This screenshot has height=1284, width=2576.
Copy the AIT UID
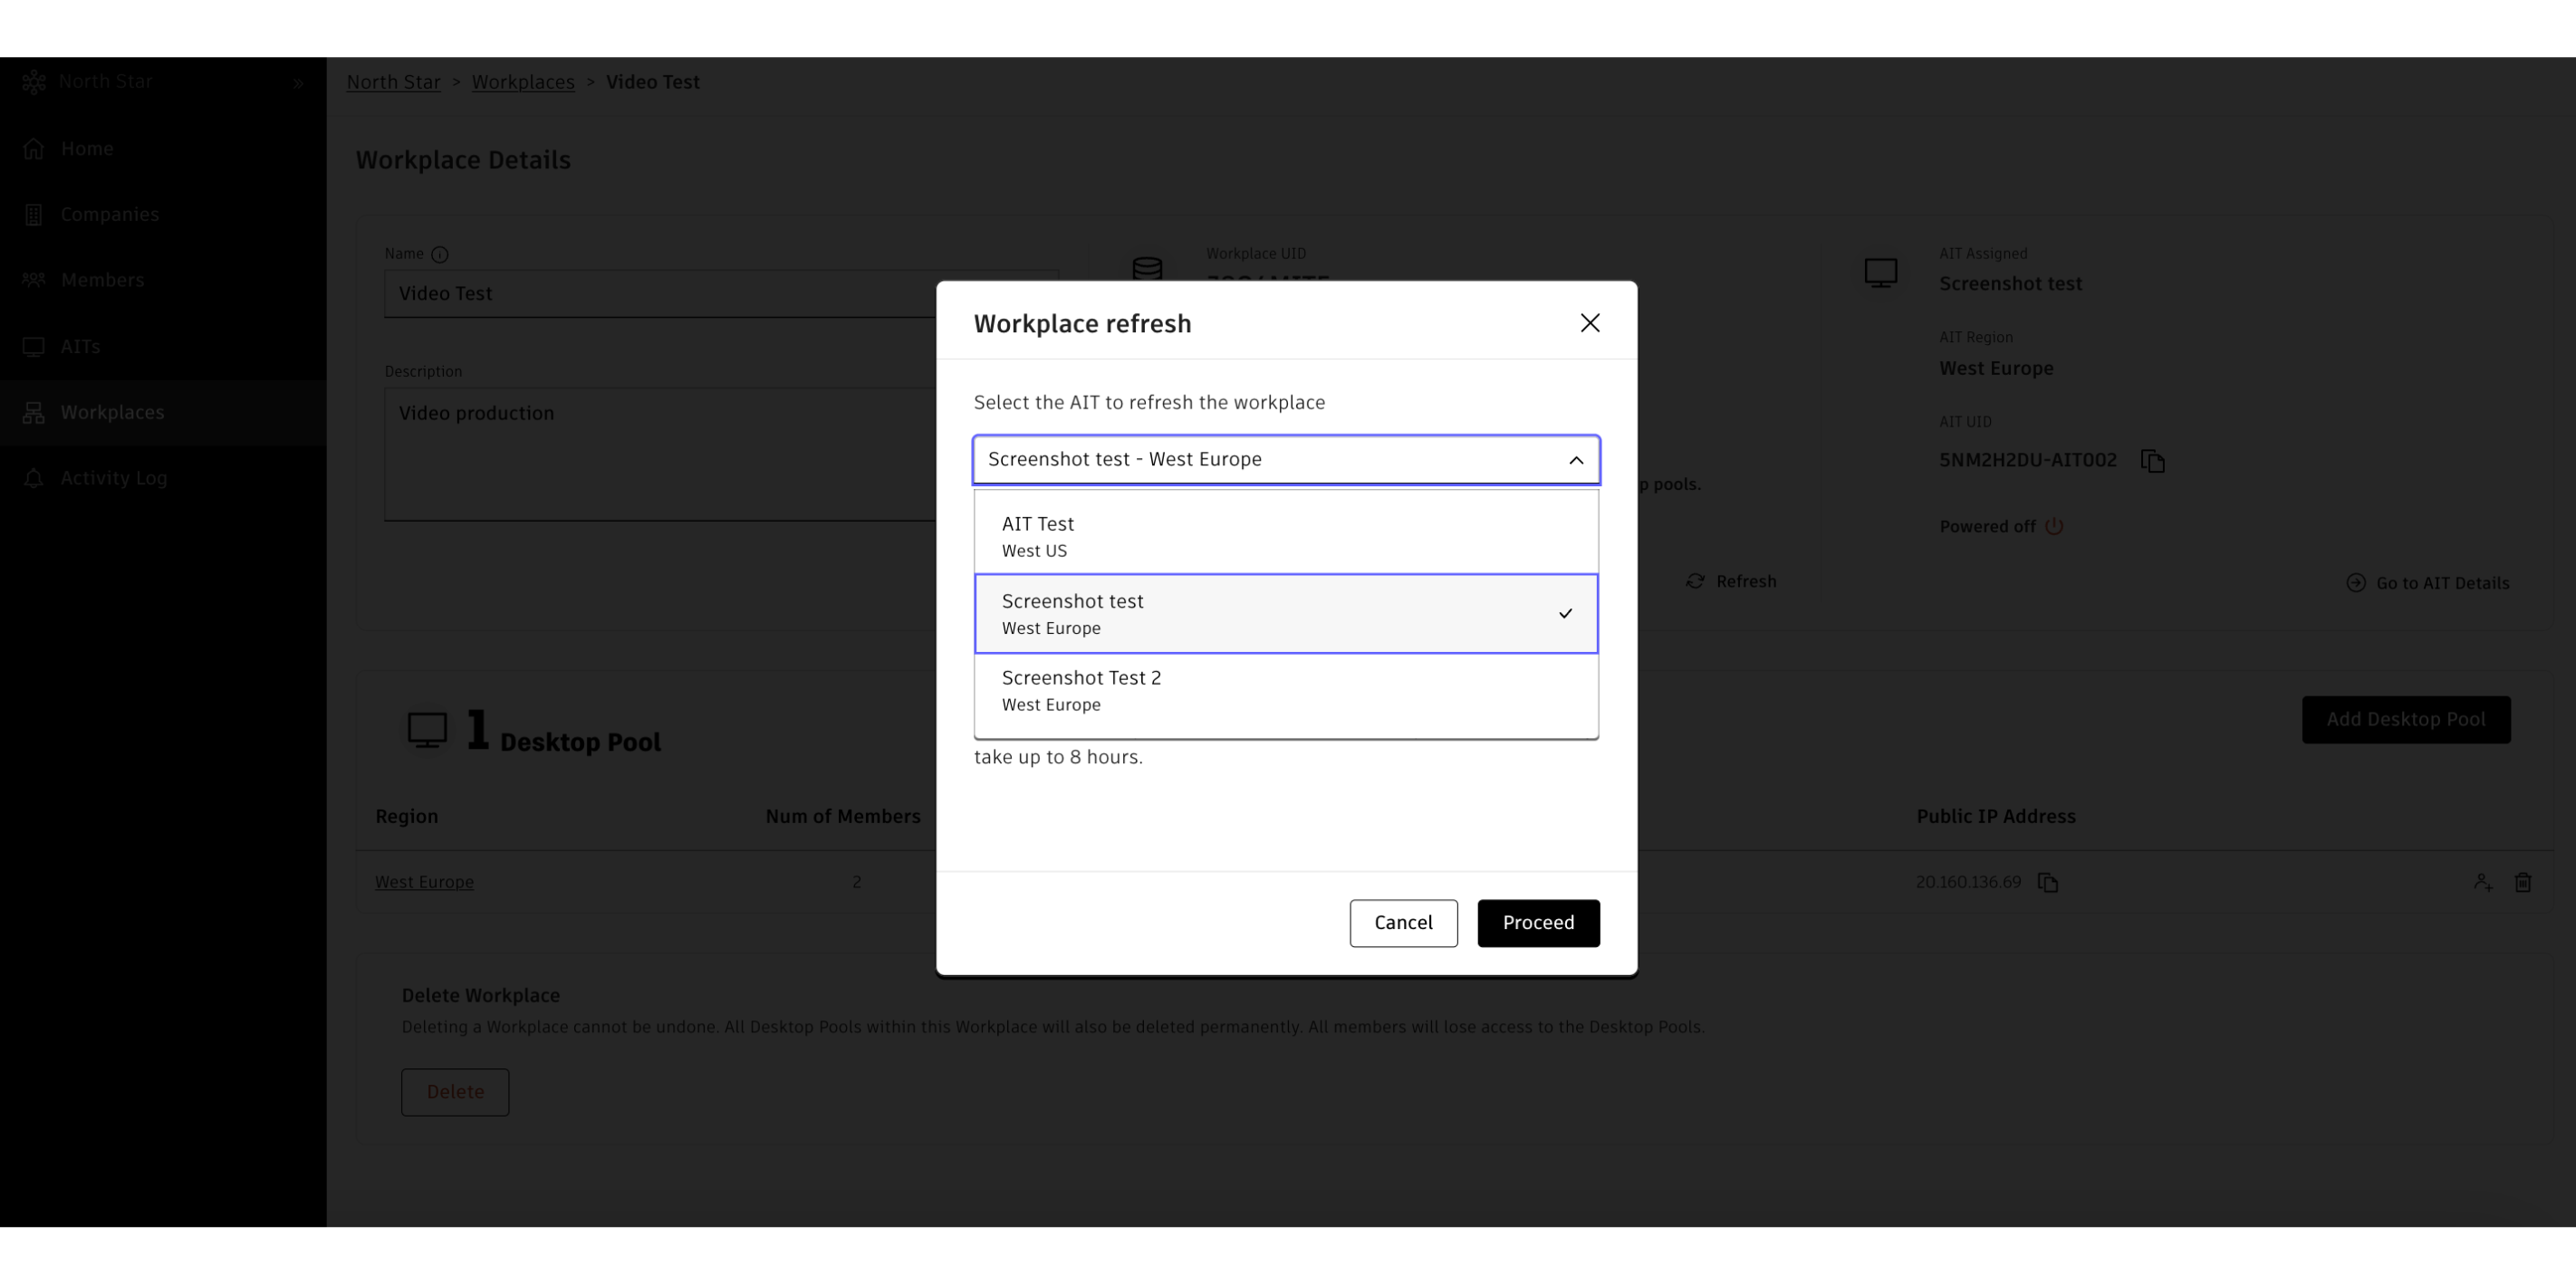point(2152,461)
